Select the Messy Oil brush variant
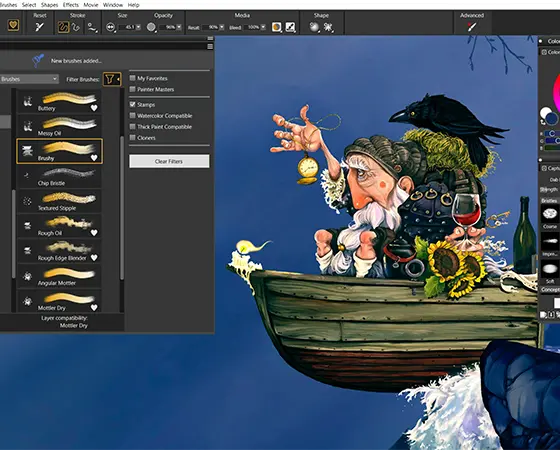560x450 pixels. [x=59, y=126]
